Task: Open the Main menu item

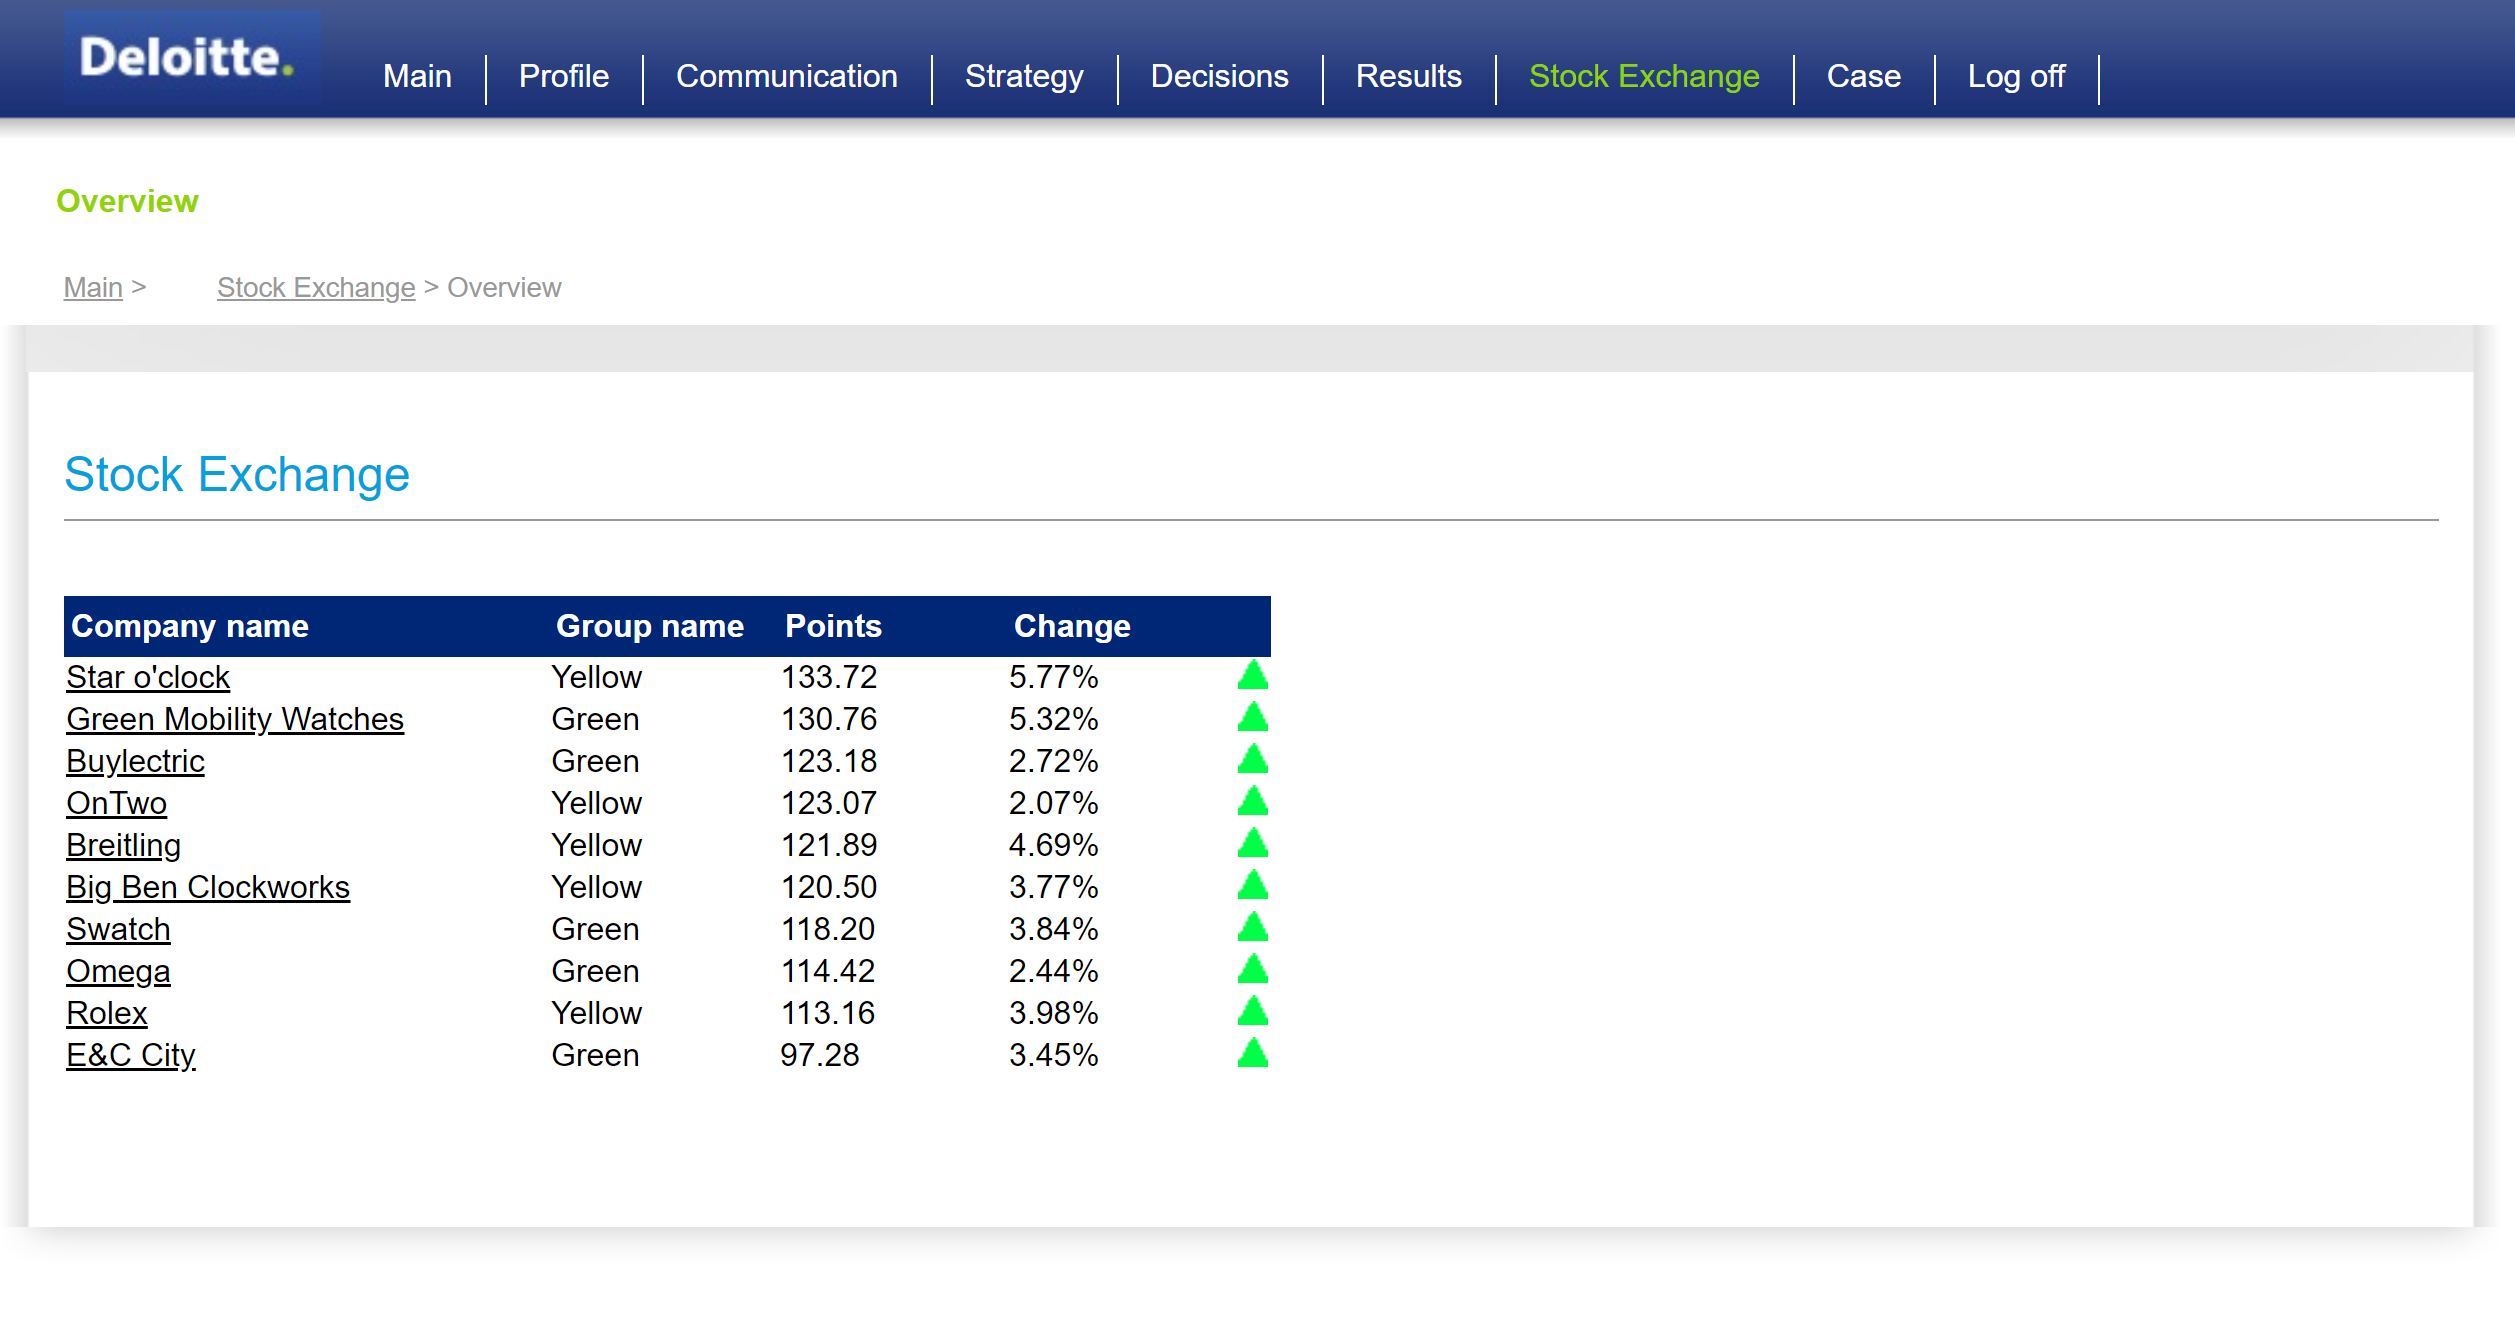Action: click(x=417, y=77)
